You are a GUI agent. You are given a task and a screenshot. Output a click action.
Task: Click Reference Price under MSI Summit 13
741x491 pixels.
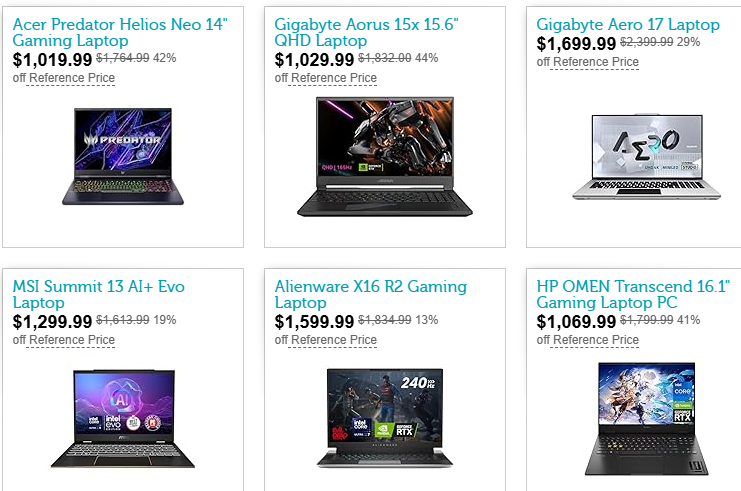click(72, 340)
